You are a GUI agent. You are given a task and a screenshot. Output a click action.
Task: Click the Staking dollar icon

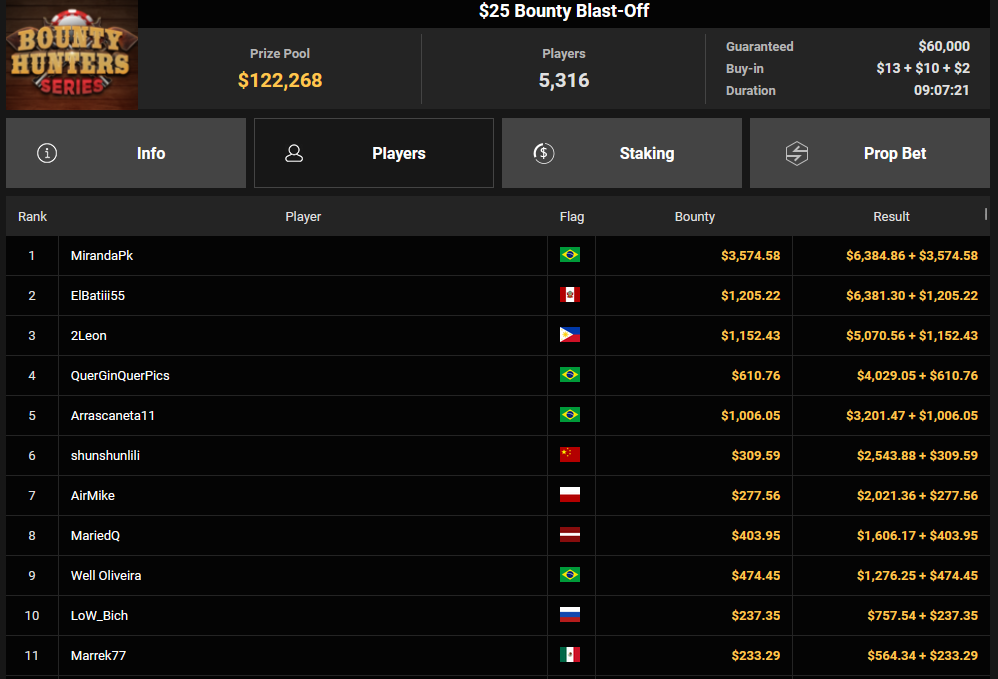[x=543, y=153]
